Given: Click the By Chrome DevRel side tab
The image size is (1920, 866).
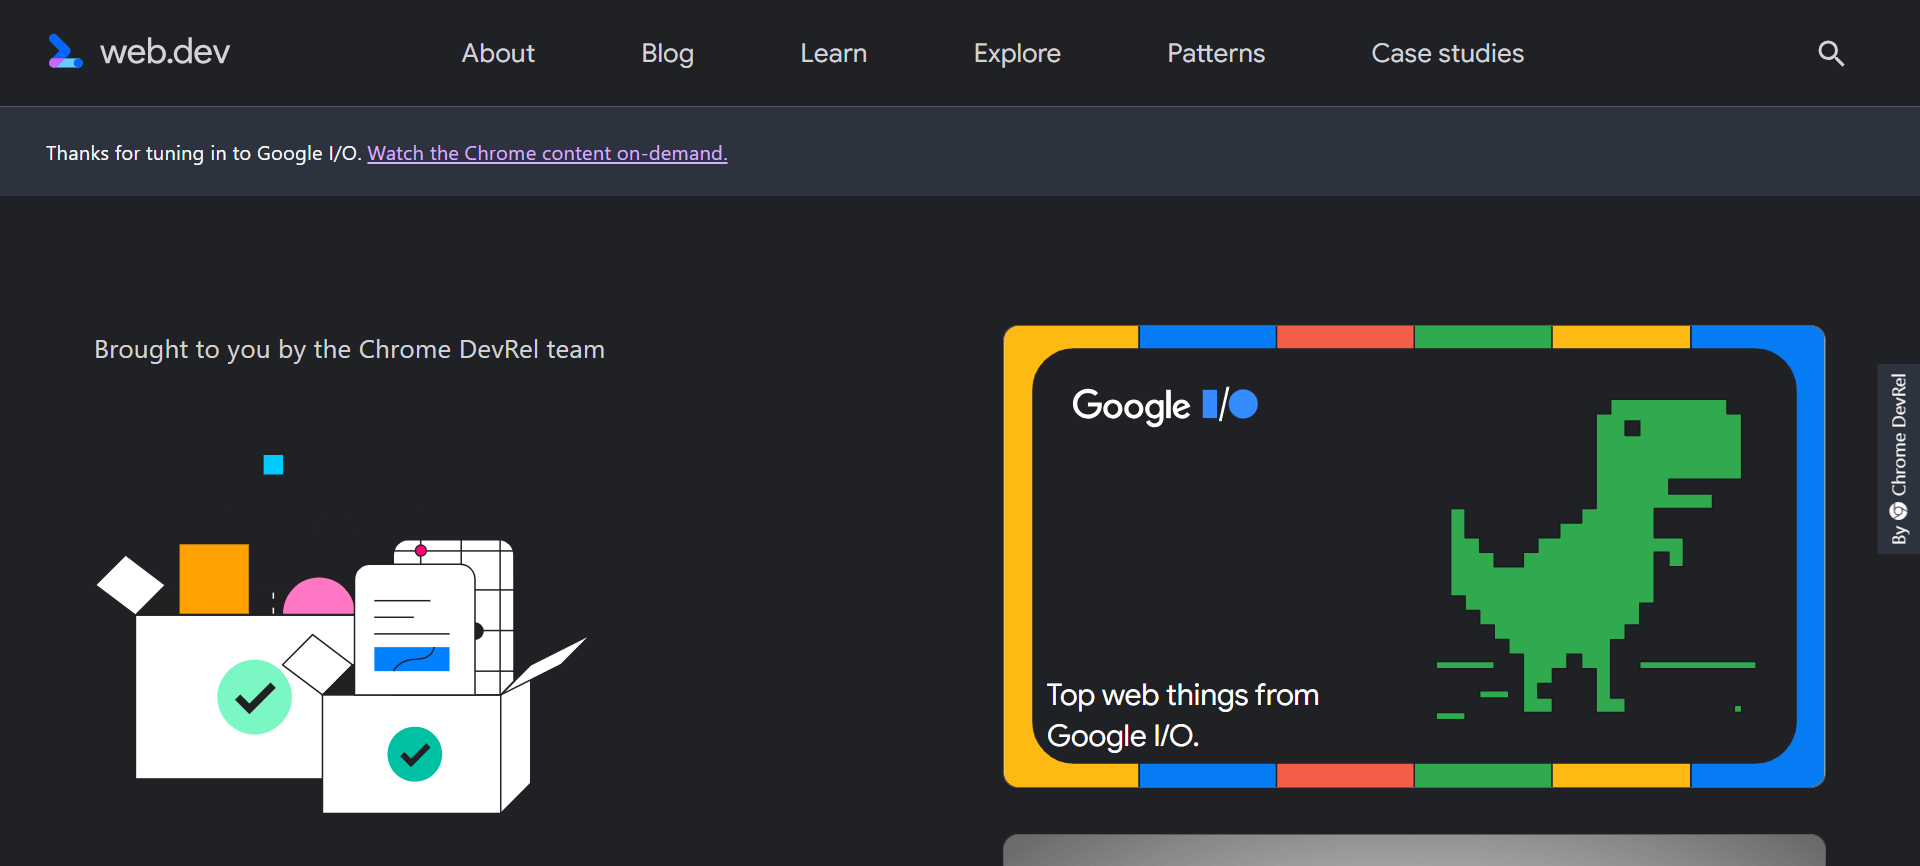Looking at the screenshot, I should 1898,459.
